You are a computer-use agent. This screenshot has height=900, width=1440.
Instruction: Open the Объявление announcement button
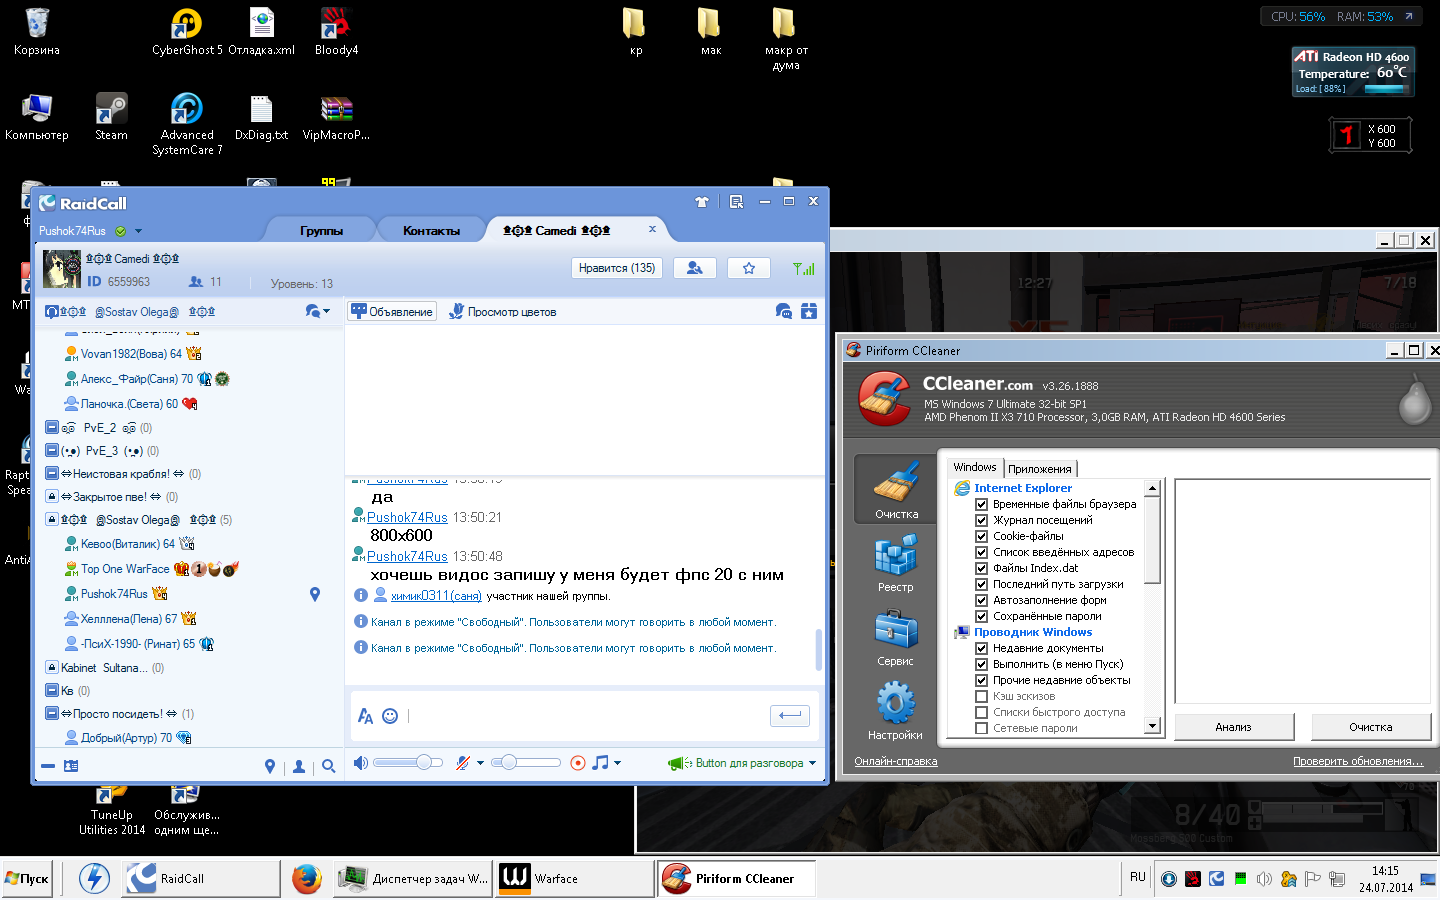coord(392,312)
